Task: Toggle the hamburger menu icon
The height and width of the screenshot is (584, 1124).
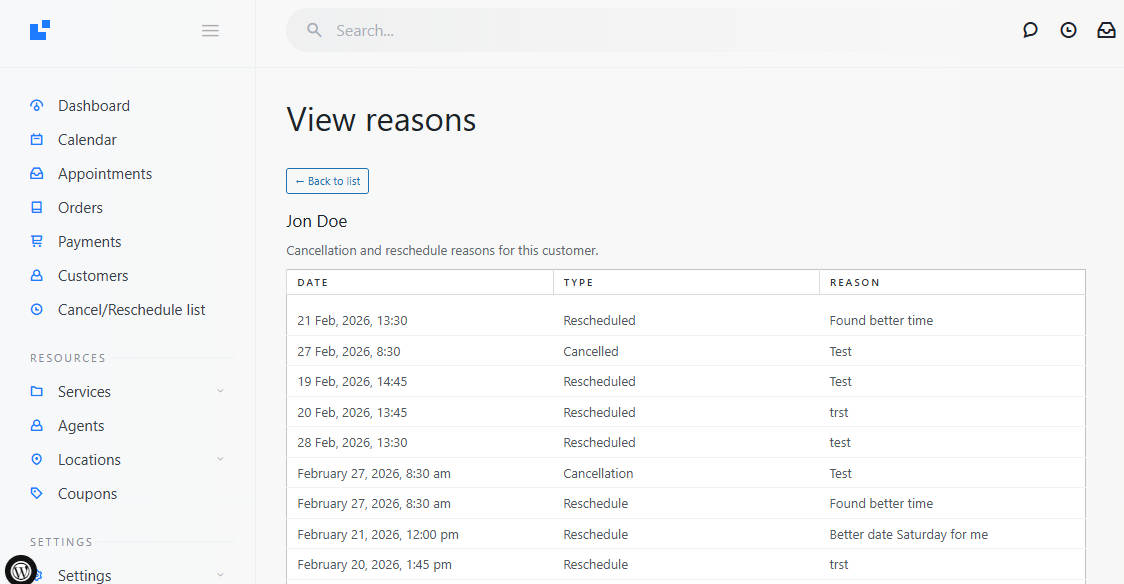Action: 210,31
